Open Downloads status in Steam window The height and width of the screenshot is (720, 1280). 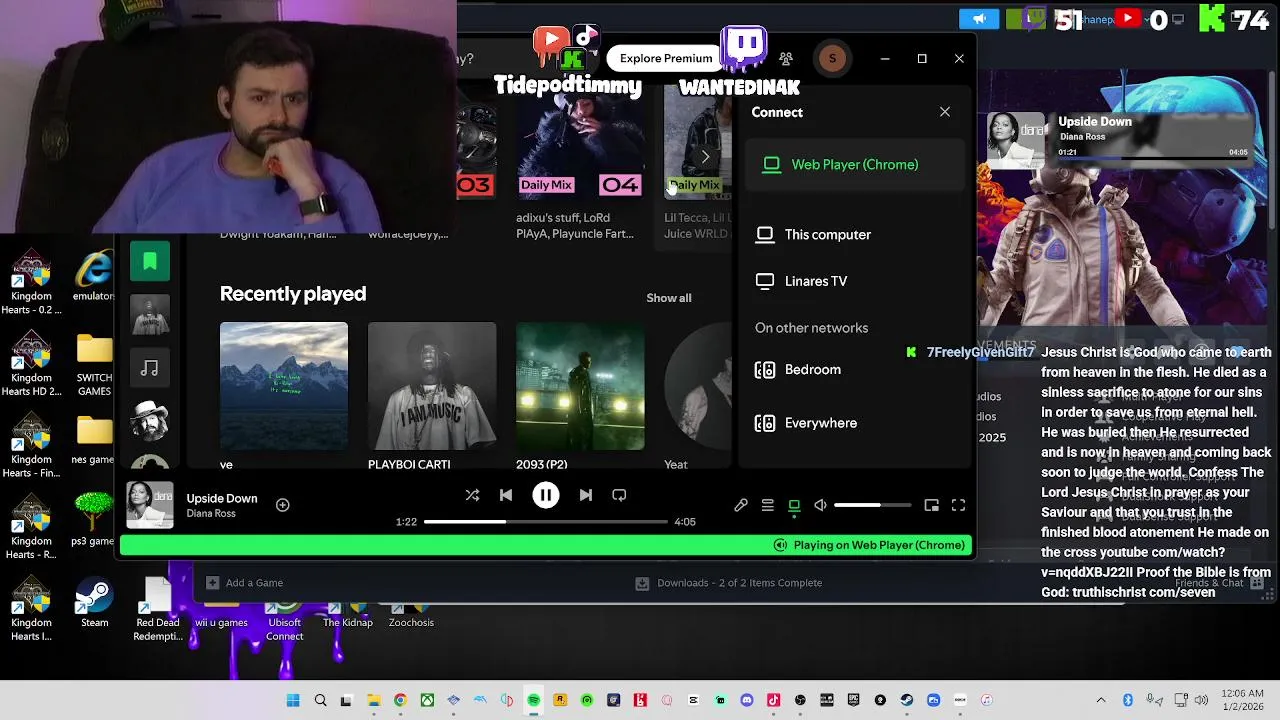730,583
